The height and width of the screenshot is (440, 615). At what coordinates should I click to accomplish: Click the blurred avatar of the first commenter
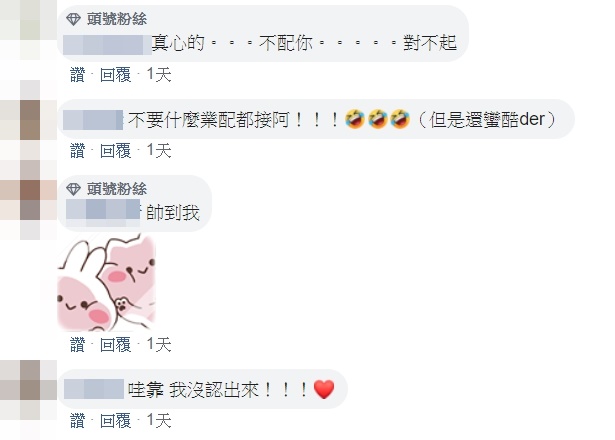pyautogui.click(x=28, y=29)
